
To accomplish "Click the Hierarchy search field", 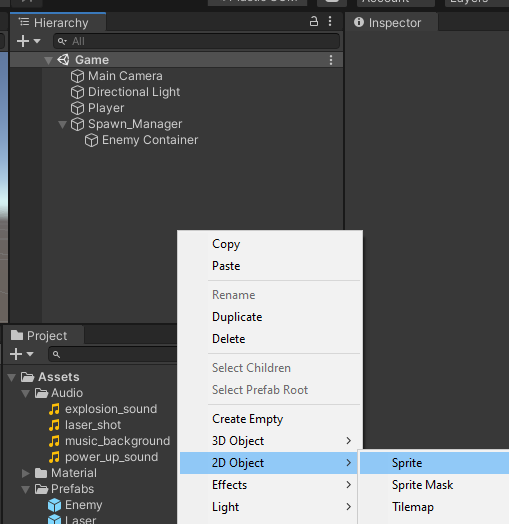I will click(197, 41).
